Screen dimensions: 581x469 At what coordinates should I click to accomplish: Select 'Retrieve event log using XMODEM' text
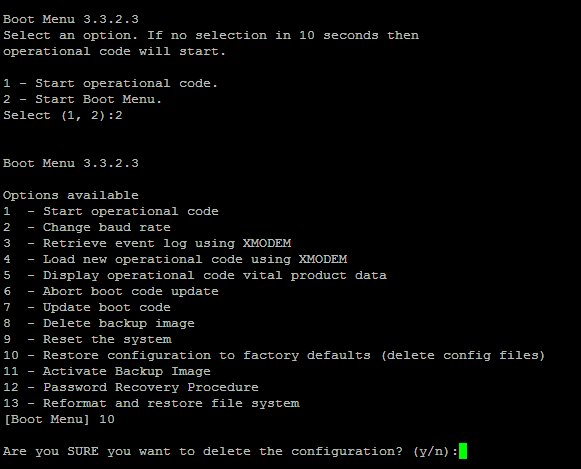pyautogui.click(x=167, y=243)
